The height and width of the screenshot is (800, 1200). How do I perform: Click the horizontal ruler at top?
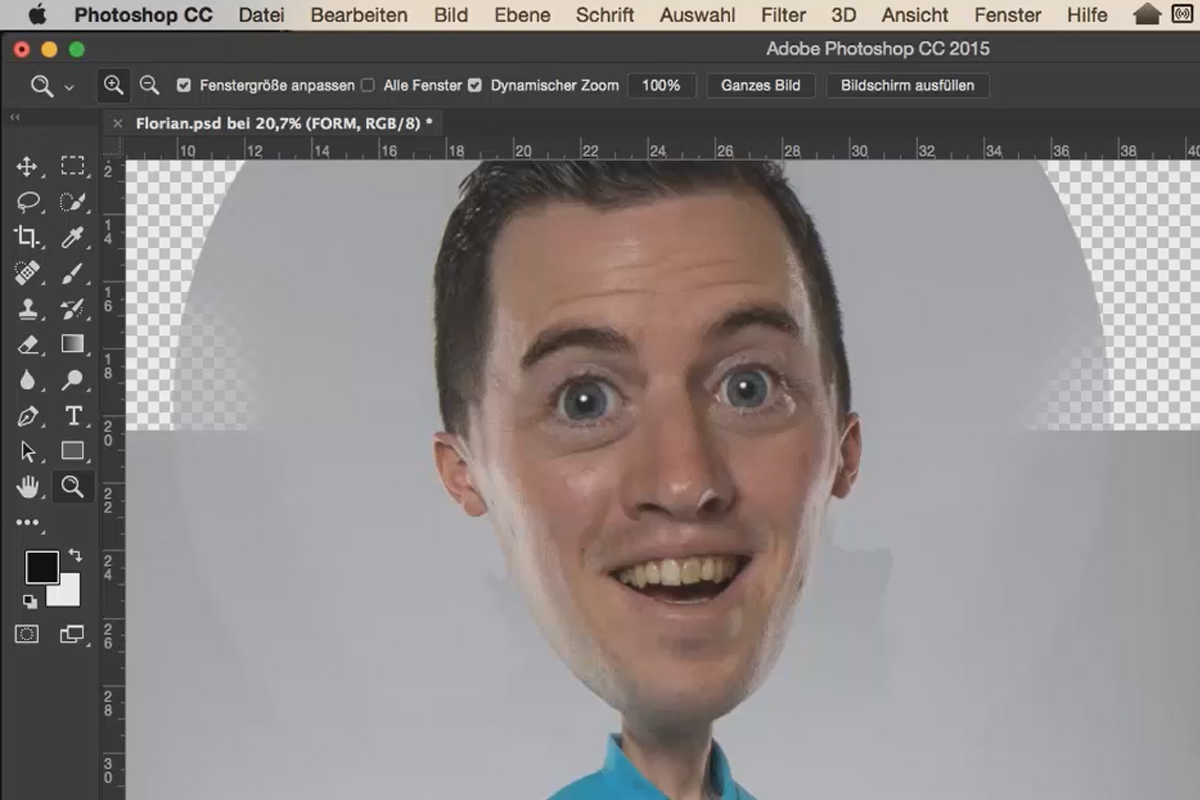pos(662,148)
